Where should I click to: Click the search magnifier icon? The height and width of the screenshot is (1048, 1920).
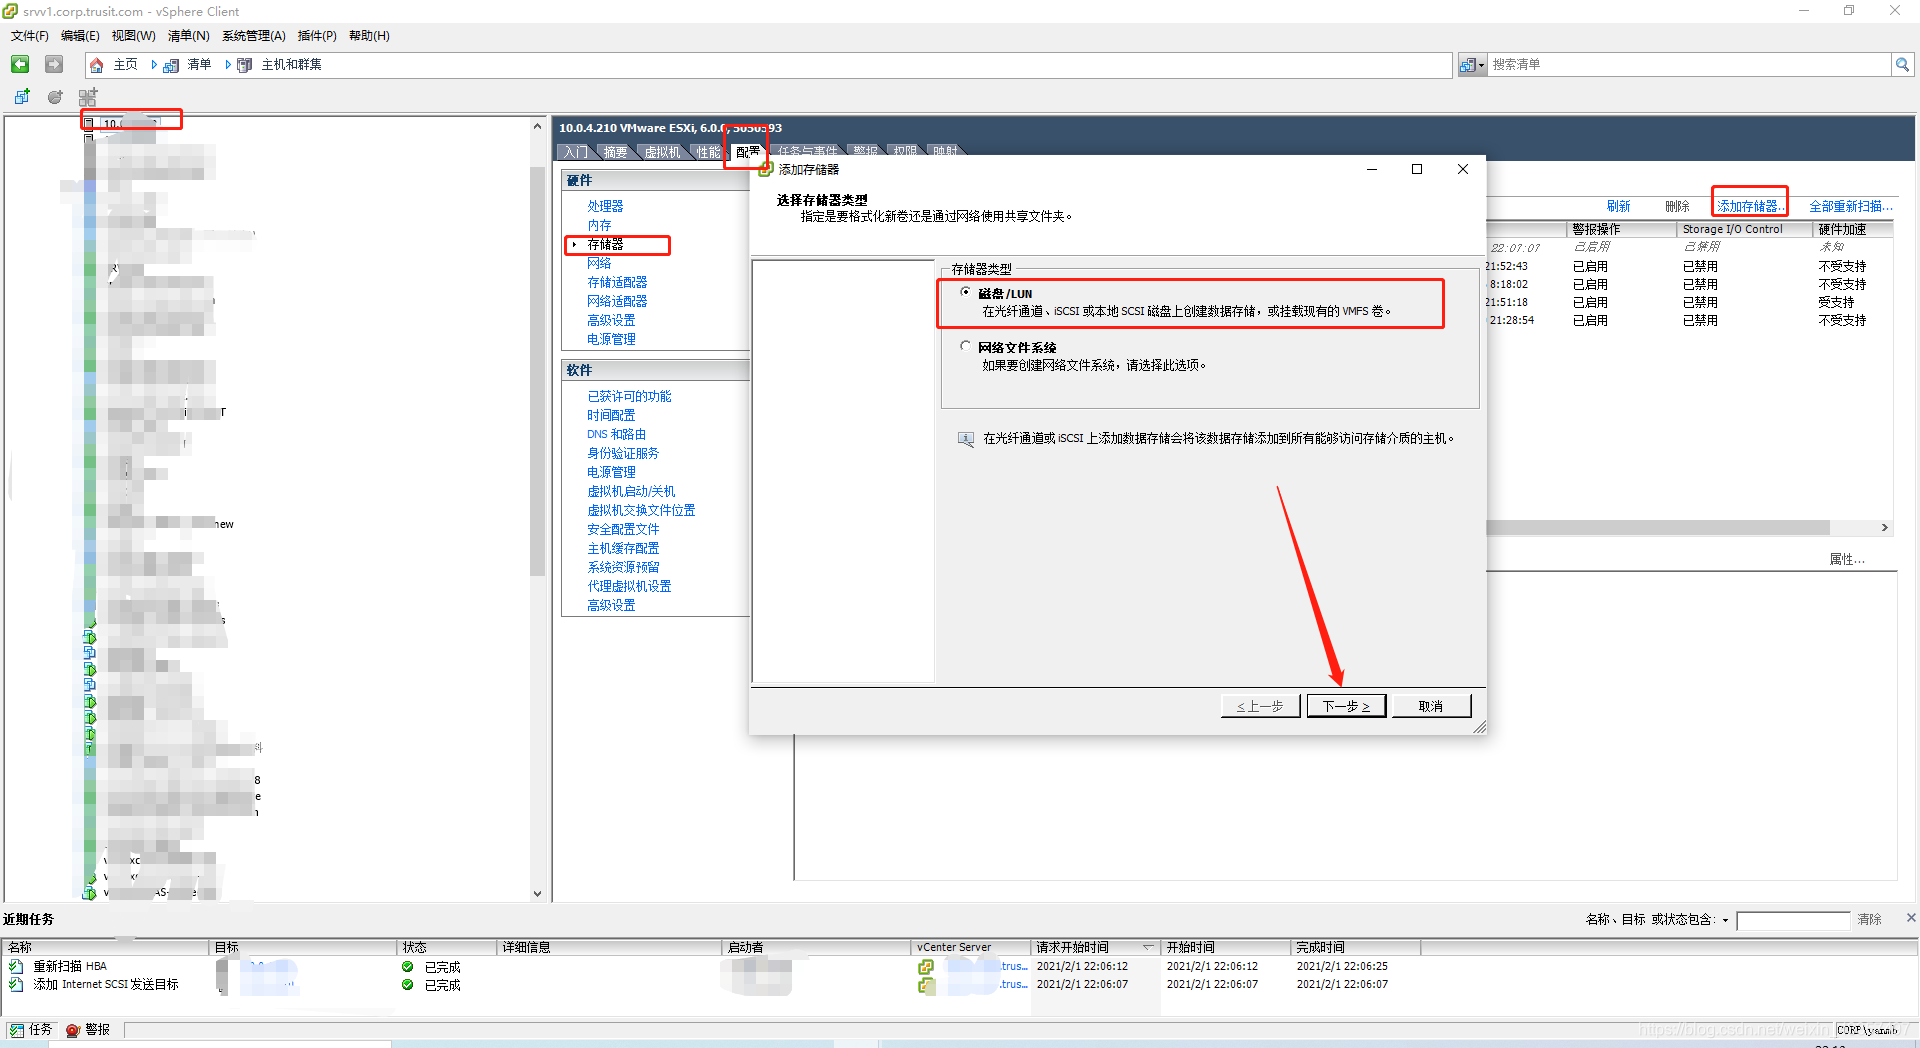pos(1902,65)
